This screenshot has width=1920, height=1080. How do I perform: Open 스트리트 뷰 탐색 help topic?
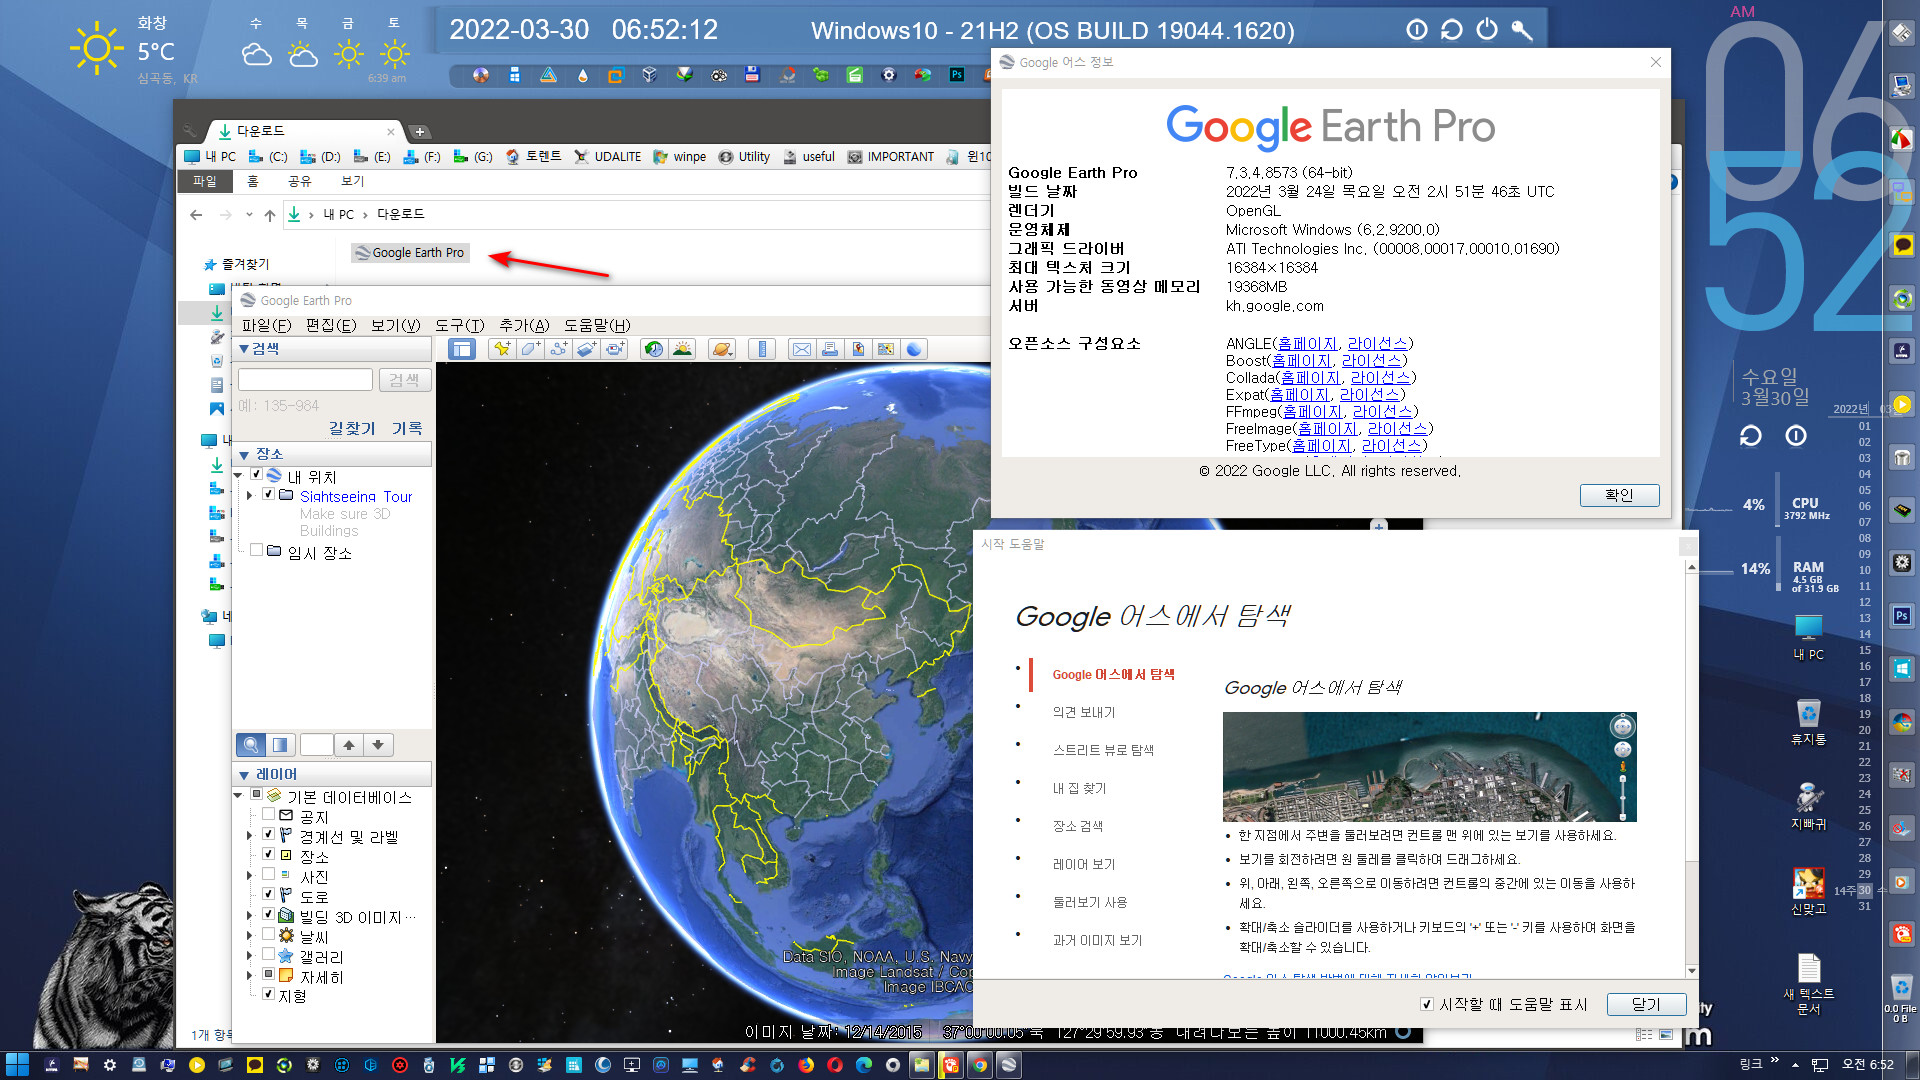[1103, 750]
